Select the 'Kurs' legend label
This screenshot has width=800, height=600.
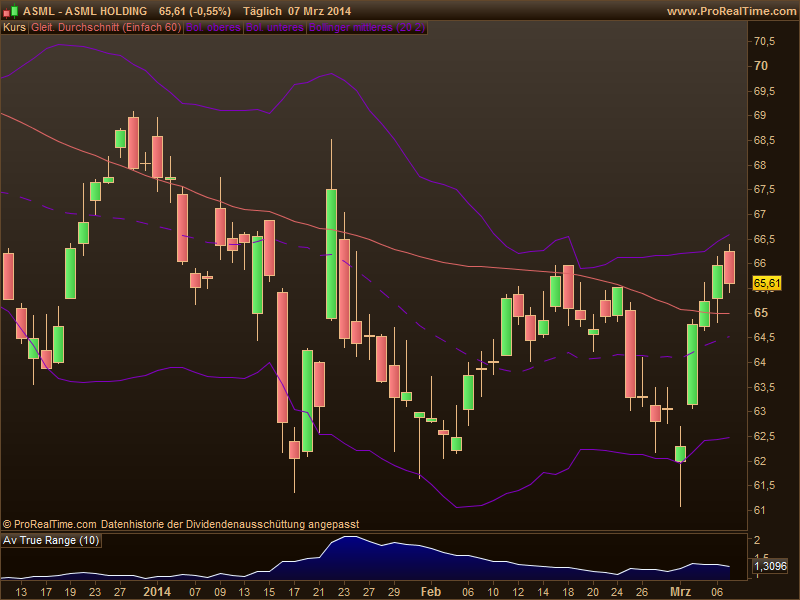(14, 28)
